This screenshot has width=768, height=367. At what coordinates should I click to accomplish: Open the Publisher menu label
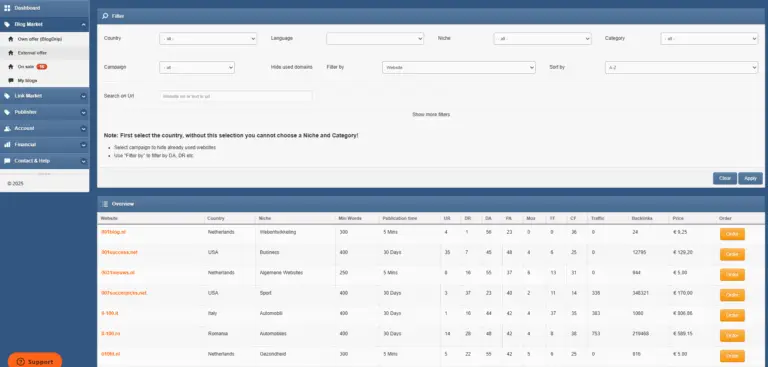25,112
